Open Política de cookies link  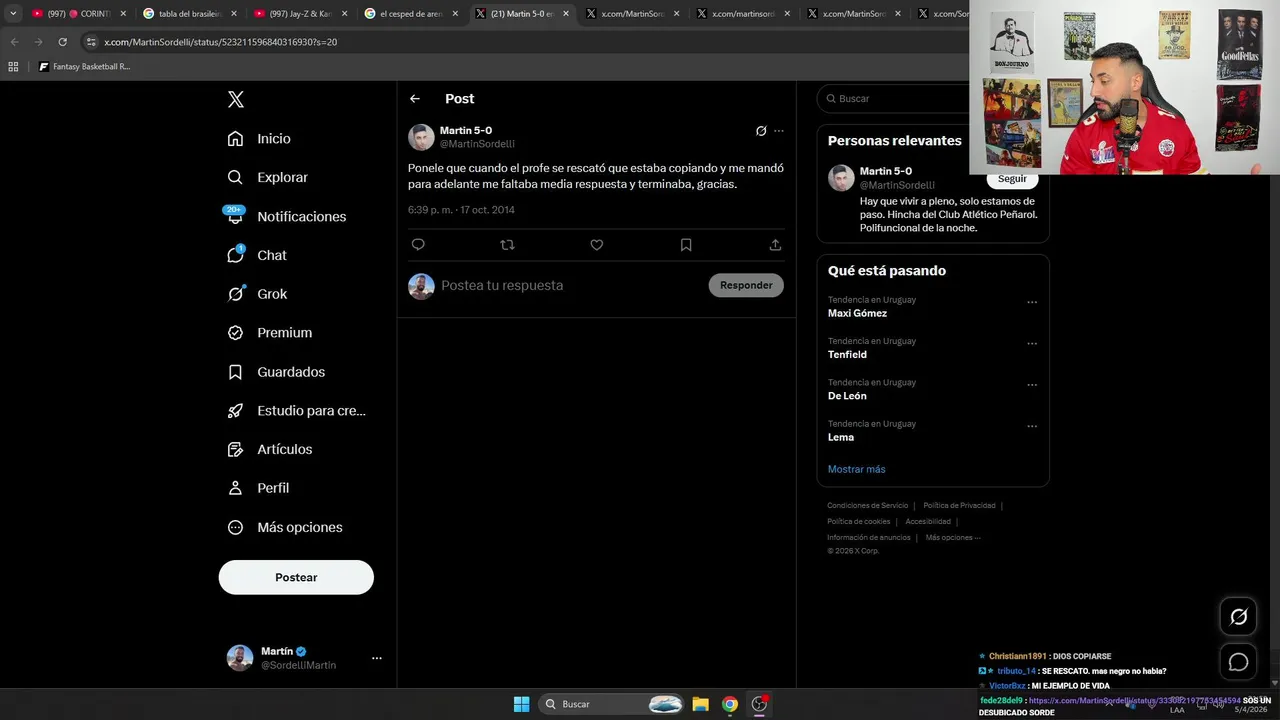858,522
